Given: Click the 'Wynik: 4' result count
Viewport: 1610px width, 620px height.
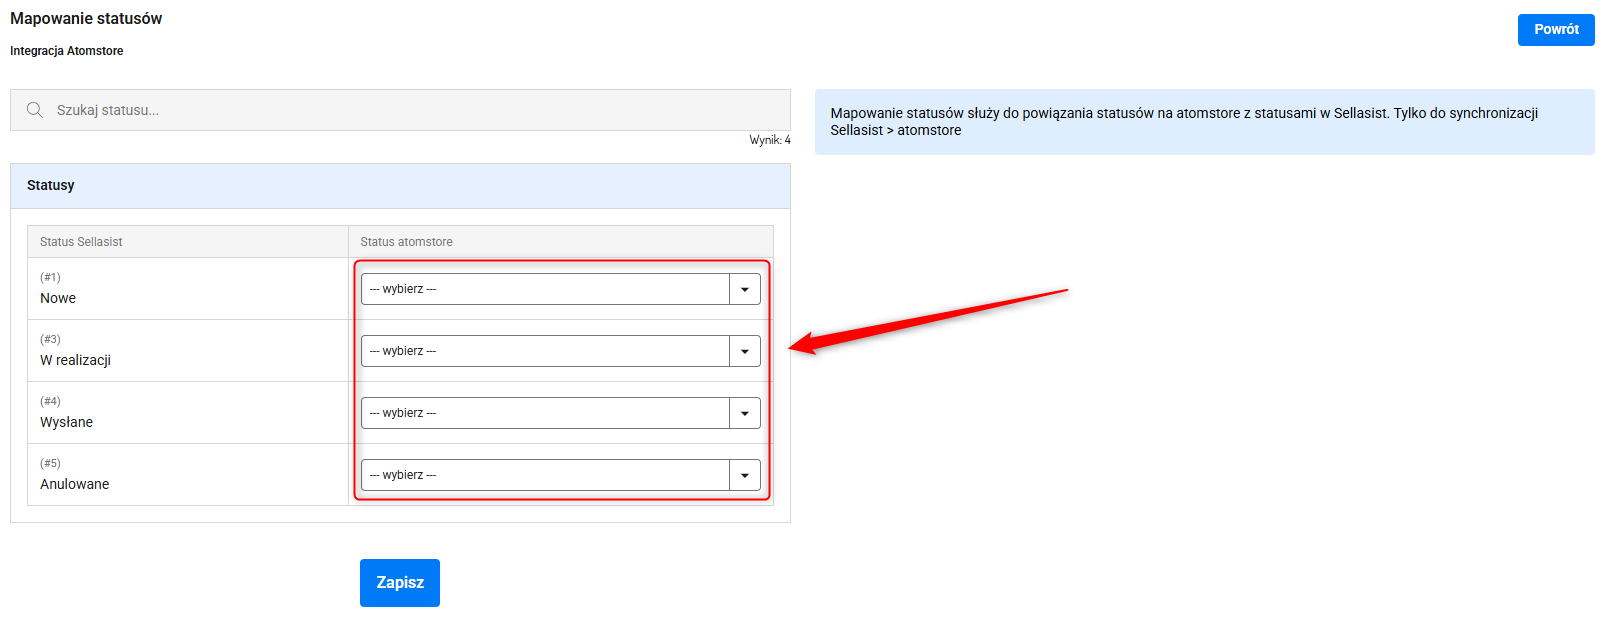Looking at the screenshot, I should coord(770,140).
